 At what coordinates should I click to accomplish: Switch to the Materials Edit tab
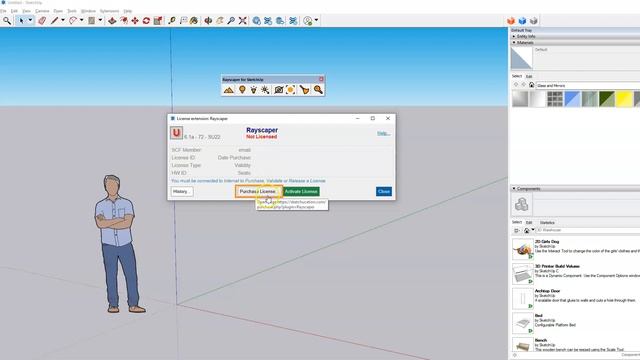(x=529, y=76)
